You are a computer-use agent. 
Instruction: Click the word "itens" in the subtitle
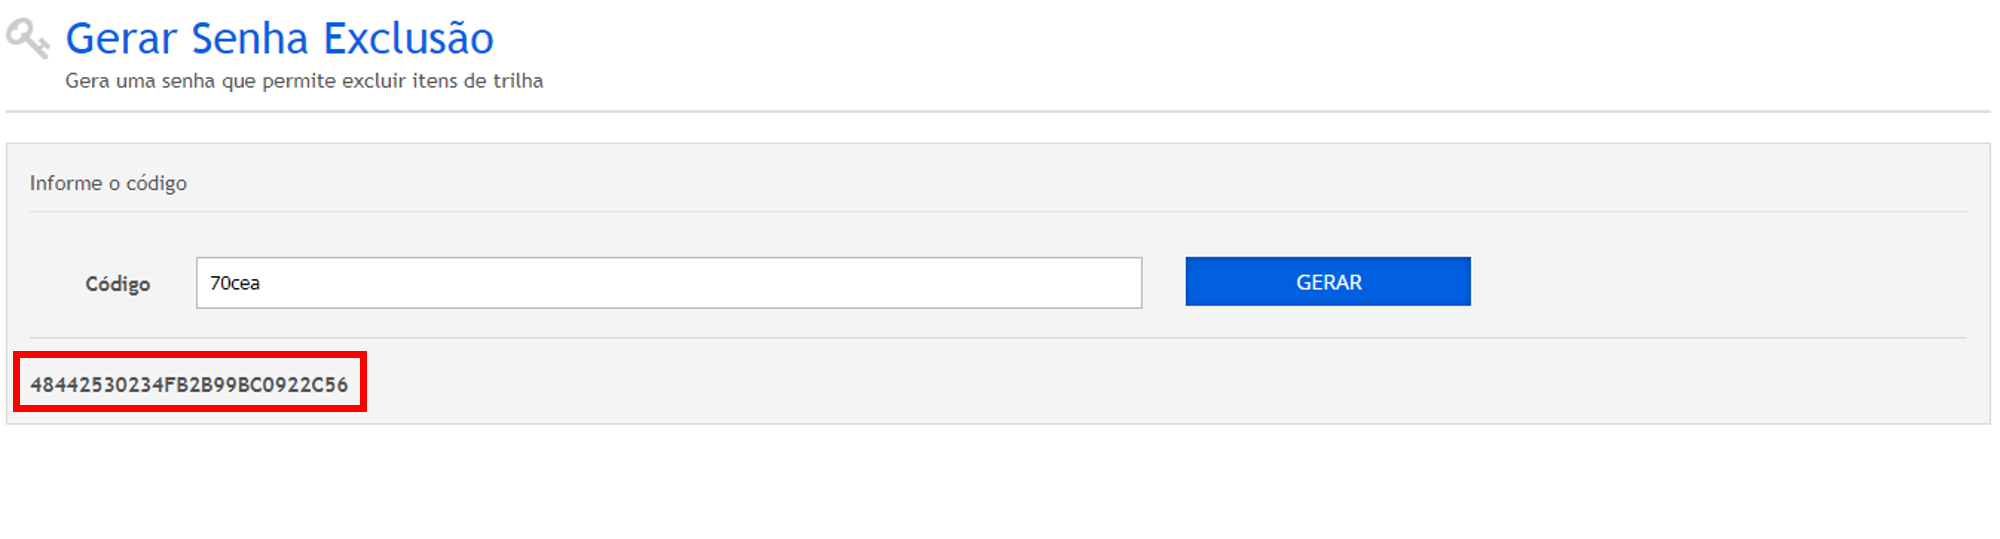(435, 81)
